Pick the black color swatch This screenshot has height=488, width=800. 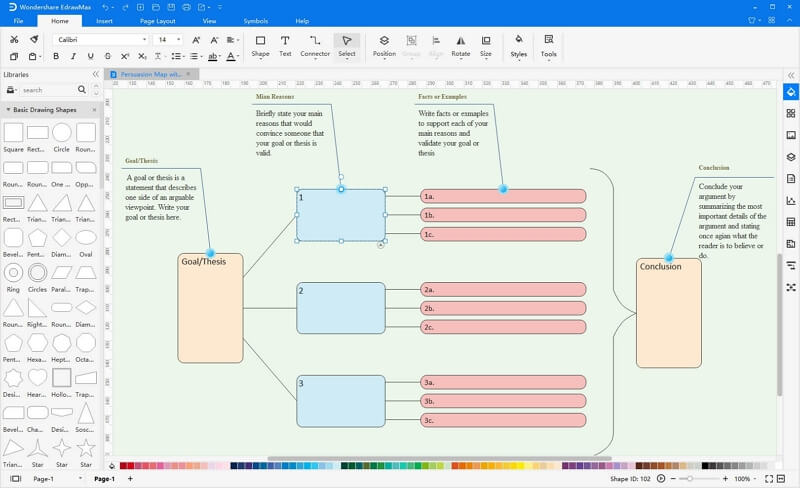point(705,466)
